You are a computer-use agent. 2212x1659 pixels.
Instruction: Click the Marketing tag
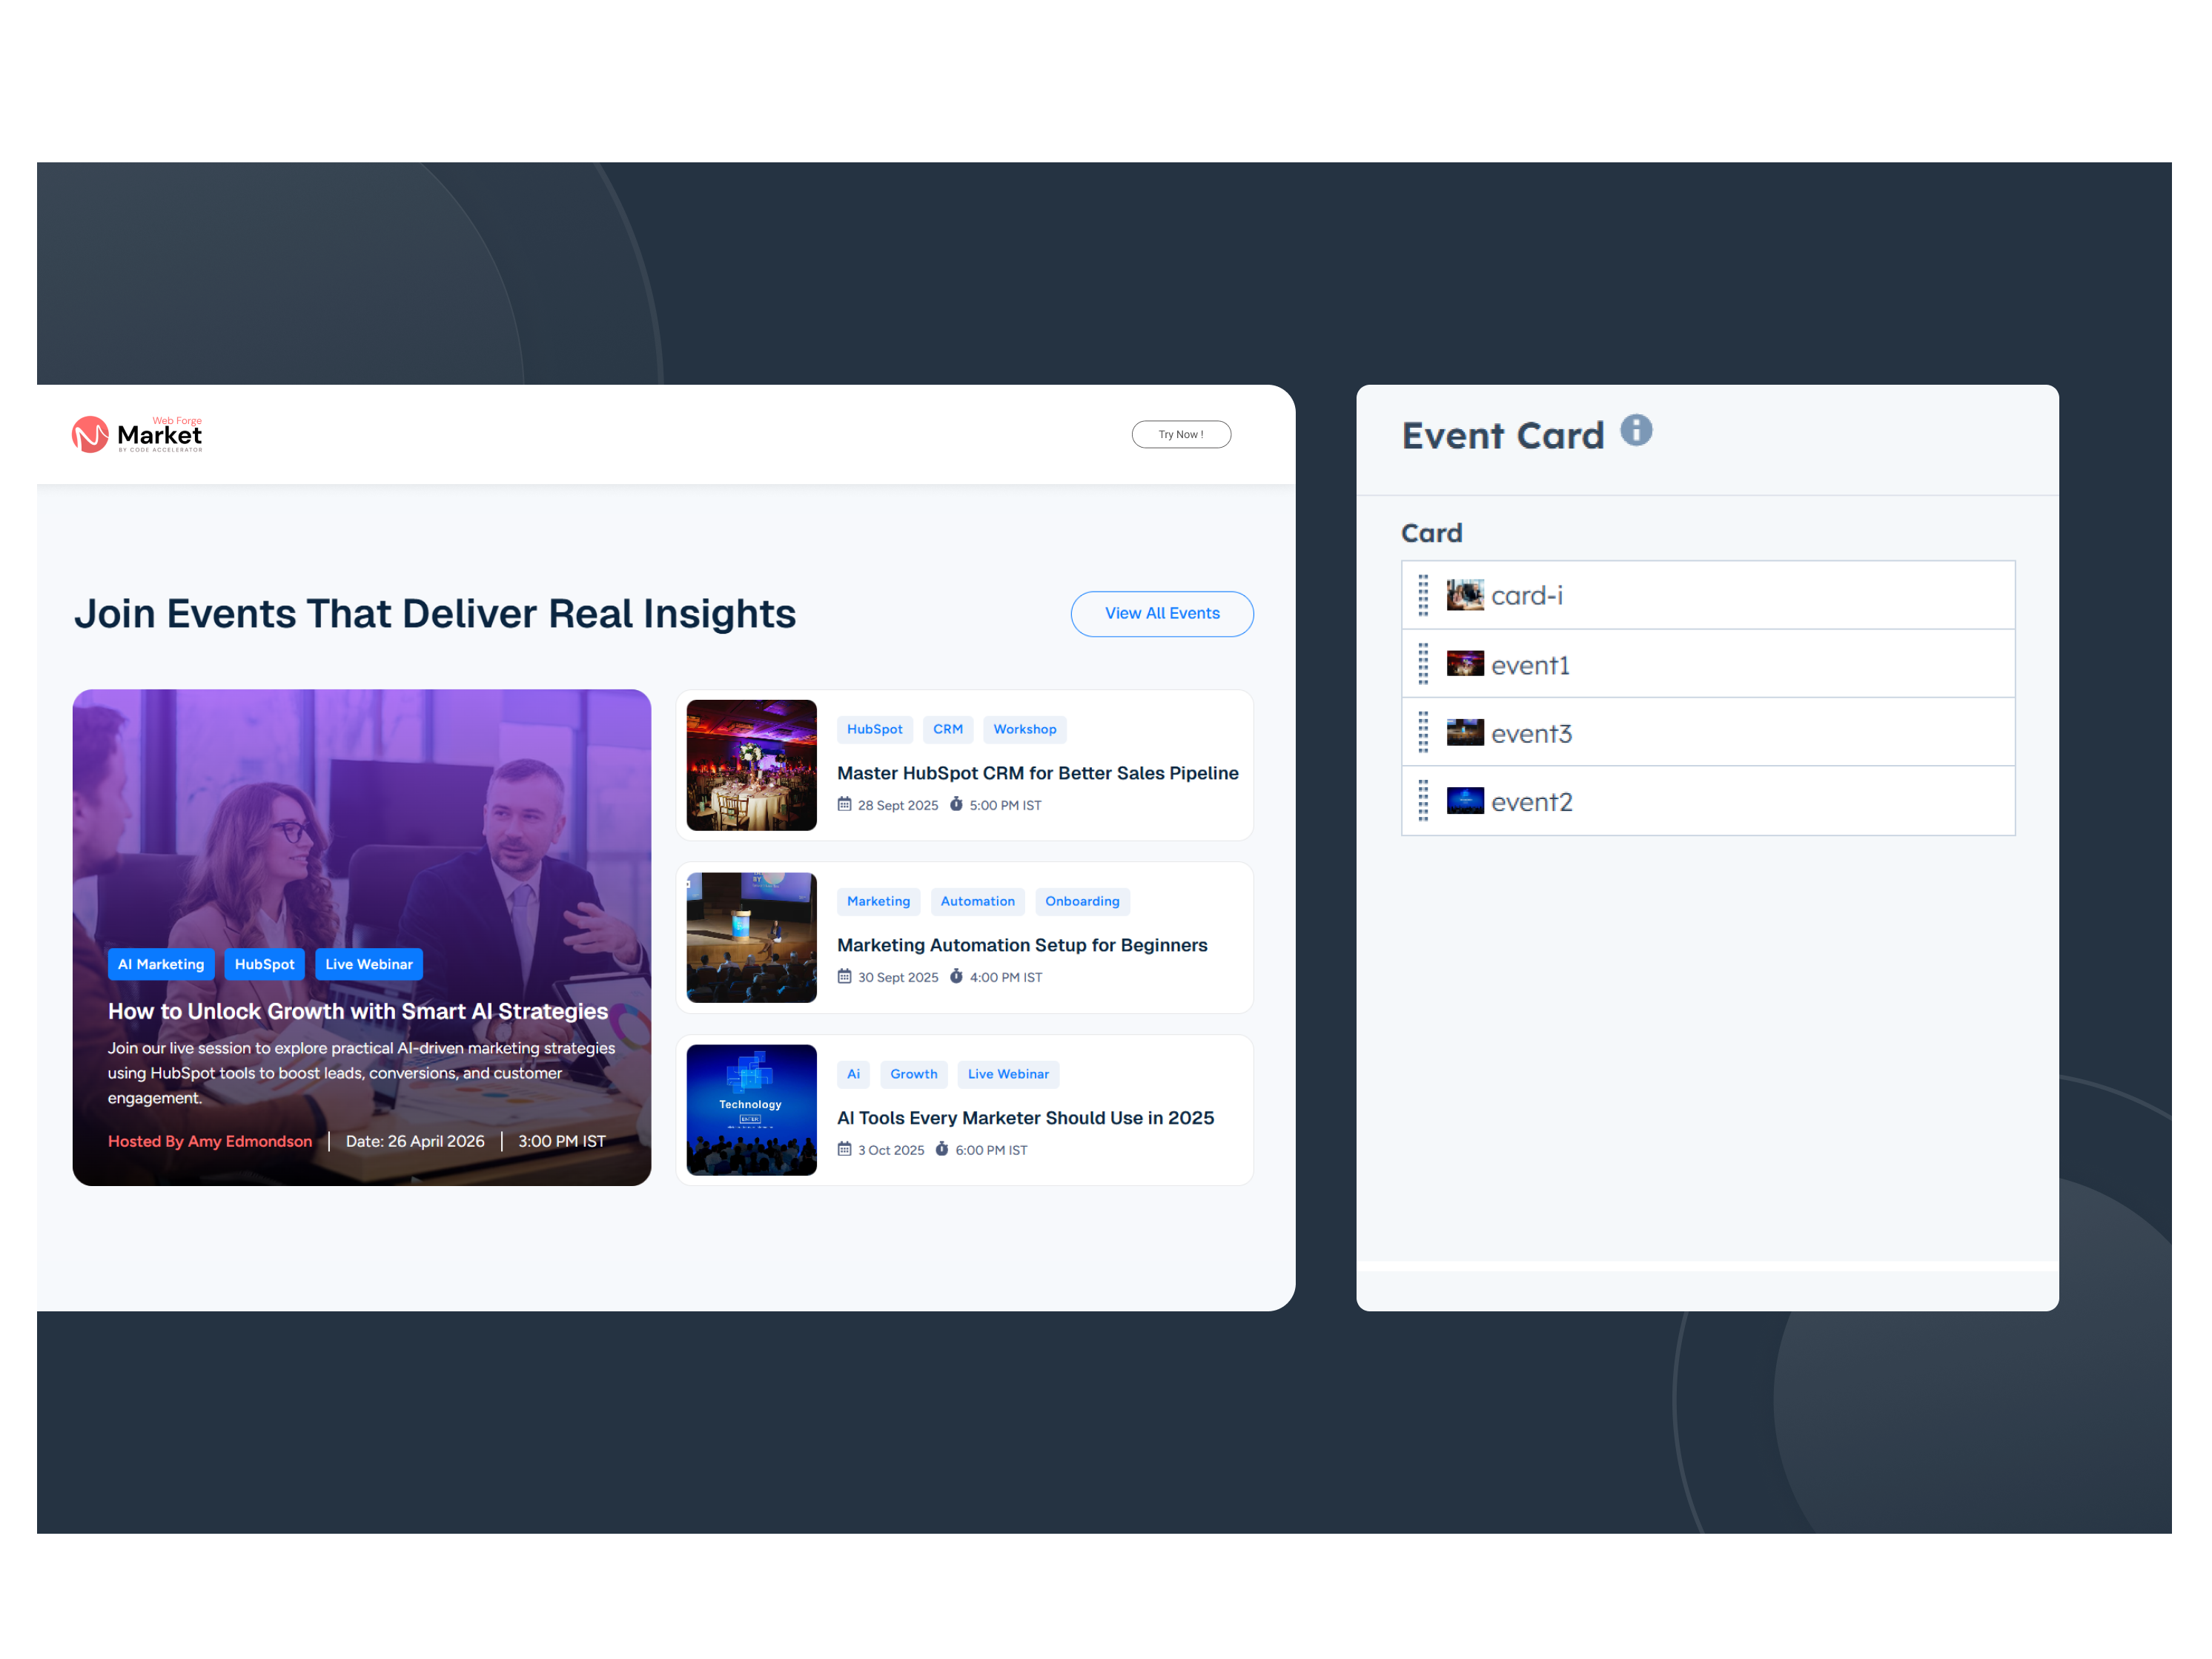pos(879,901)
